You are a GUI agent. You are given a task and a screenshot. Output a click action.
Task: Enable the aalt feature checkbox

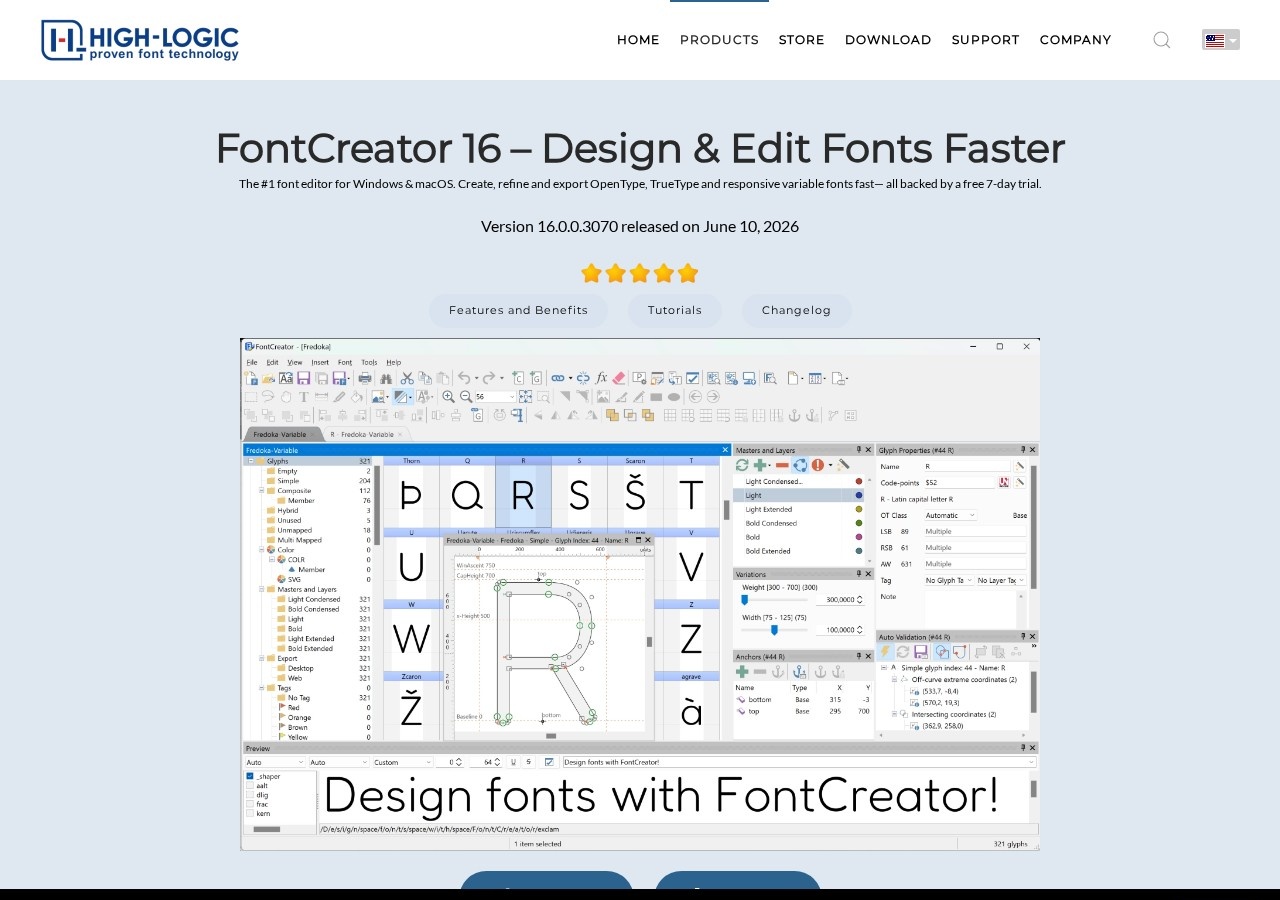click(250, 786)
